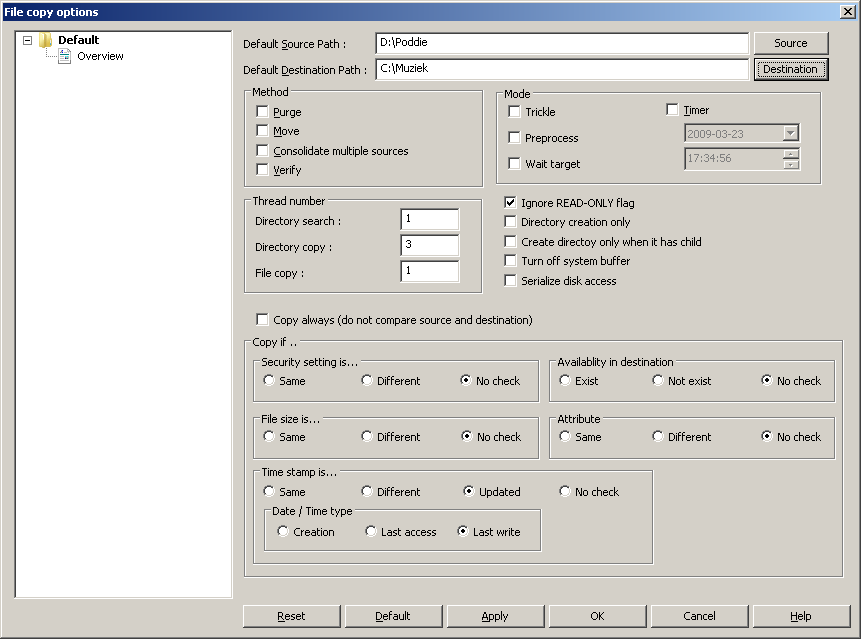This screenshot has width=861, height=639.
Task: Click the timer time spinner up arrow
Action: pos(791,153)
